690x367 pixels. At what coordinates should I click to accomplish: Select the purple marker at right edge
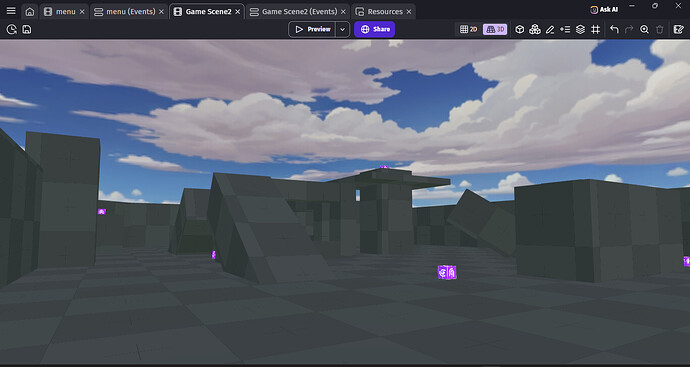coord(686,261)
